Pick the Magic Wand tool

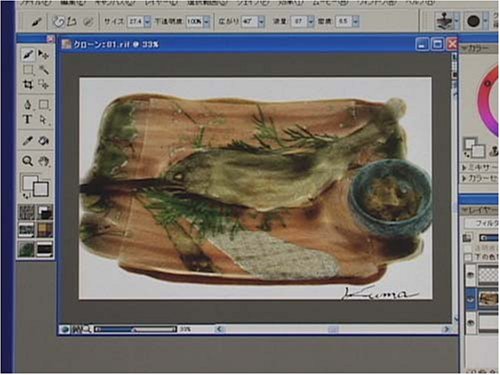(x=43, y=70)
